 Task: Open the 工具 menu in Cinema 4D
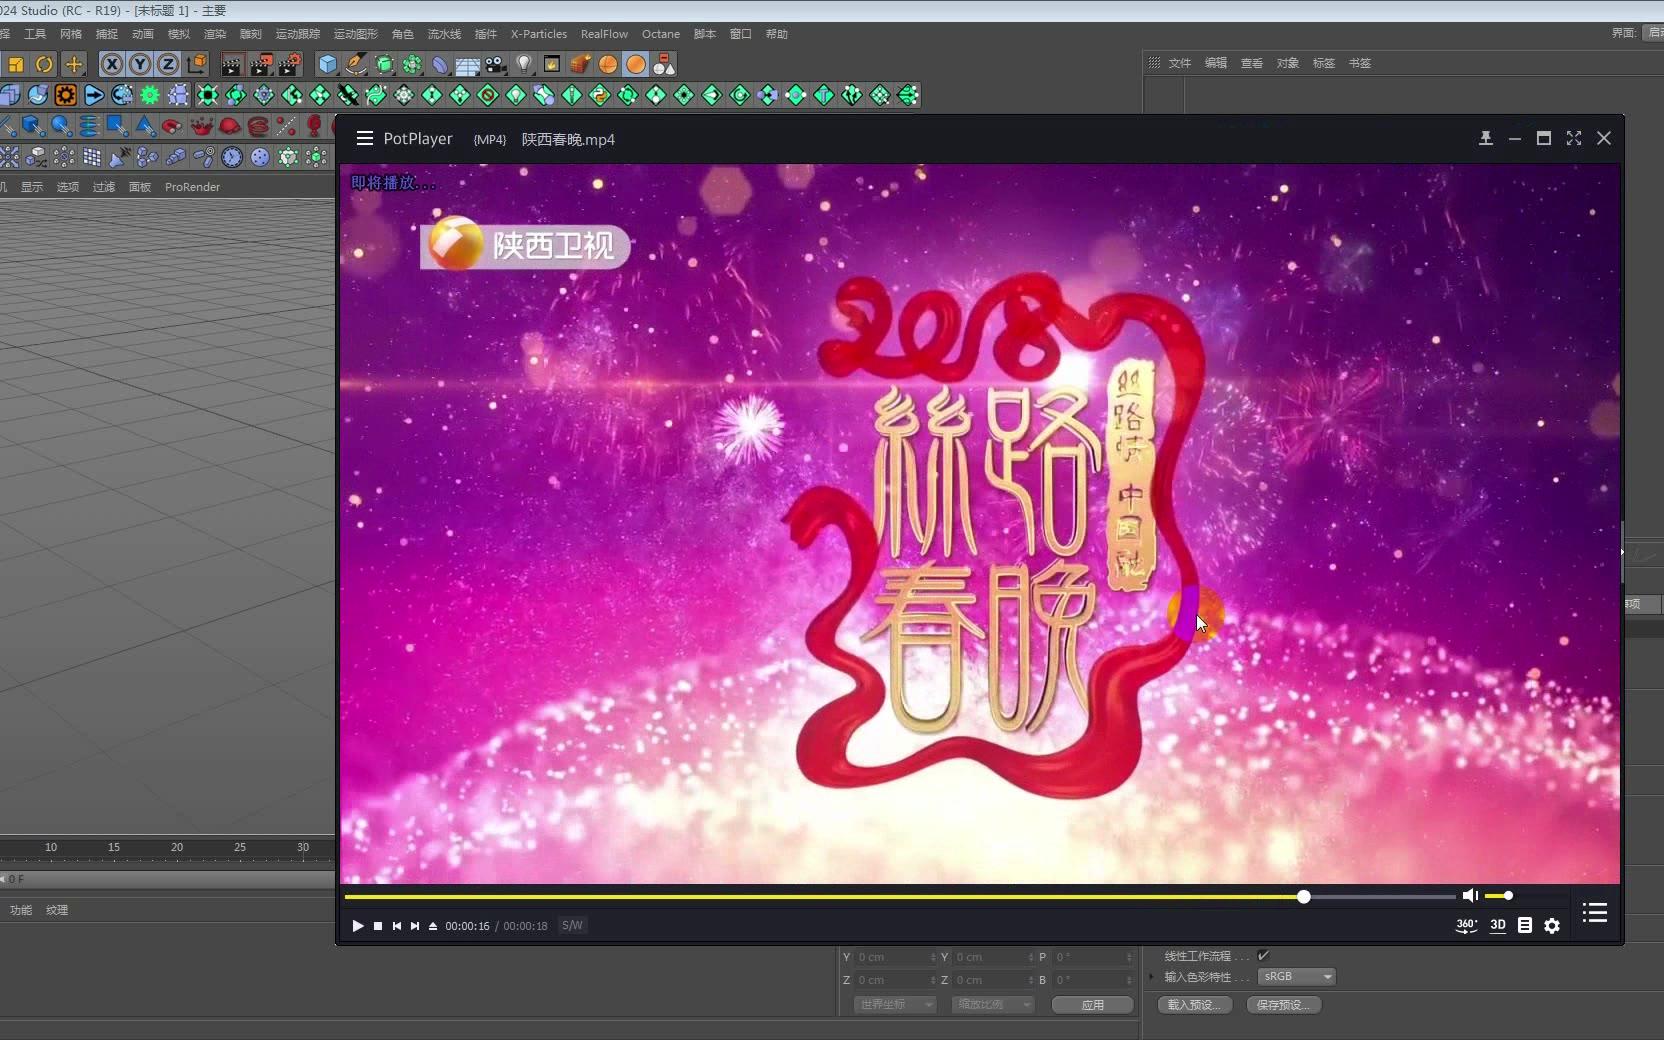35,34
